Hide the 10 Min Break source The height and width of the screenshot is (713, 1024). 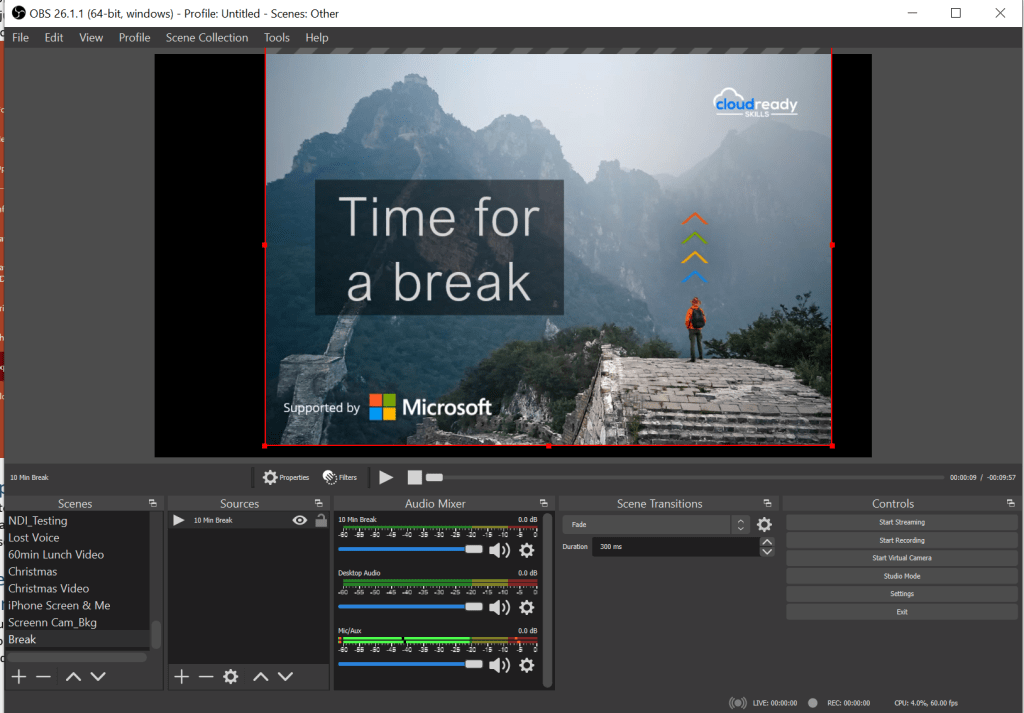(299, 521)
